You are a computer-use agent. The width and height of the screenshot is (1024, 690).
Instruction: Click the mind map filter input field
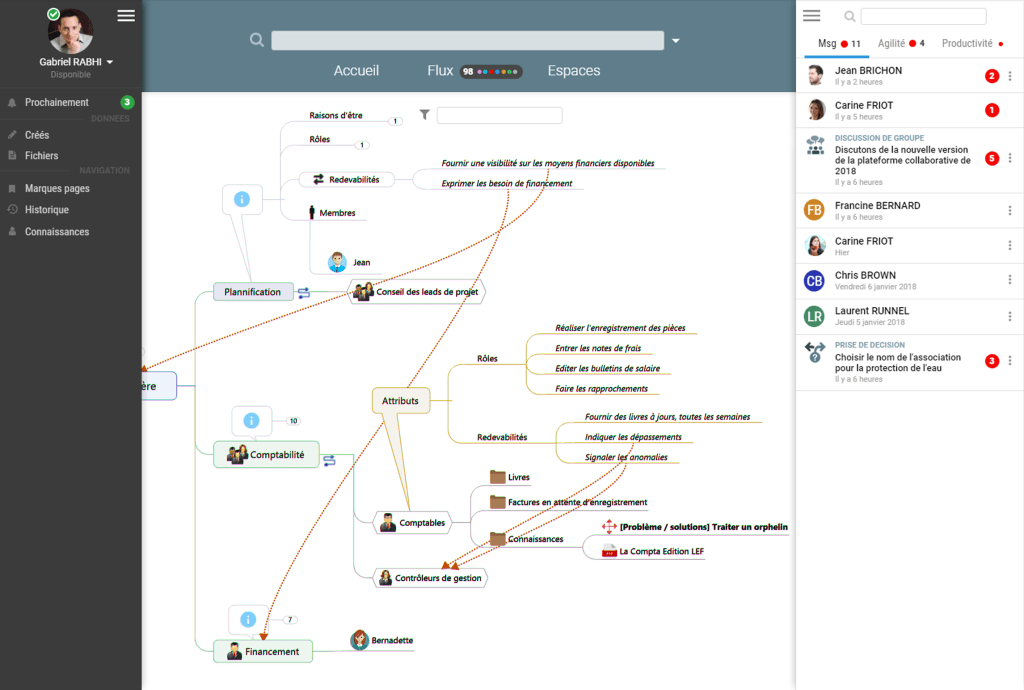499,116
